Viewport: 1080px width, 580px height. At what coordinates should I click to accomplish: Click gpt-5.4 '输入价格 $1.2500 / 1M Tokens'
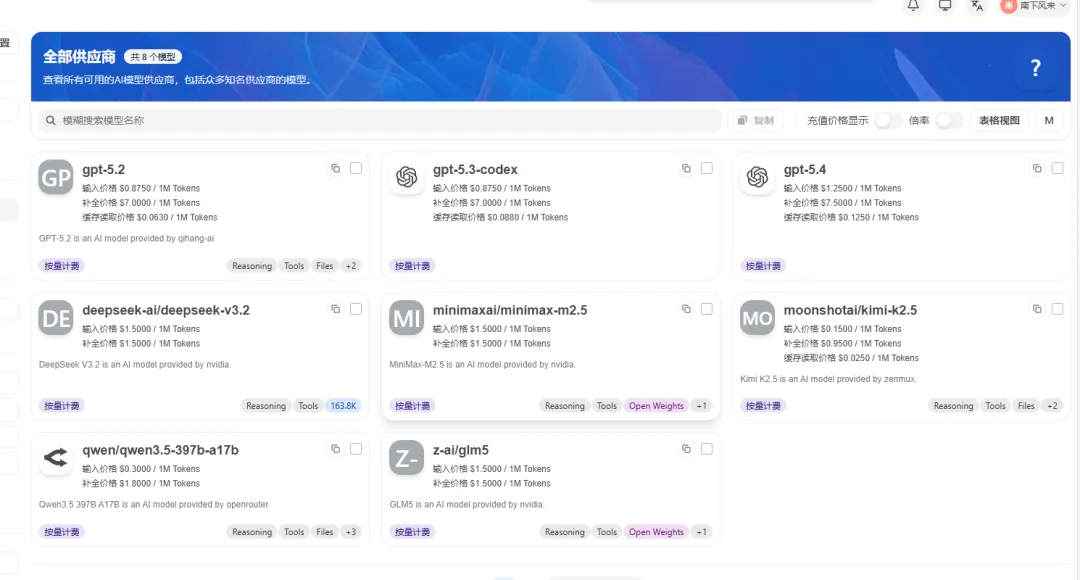pos(842,188)
